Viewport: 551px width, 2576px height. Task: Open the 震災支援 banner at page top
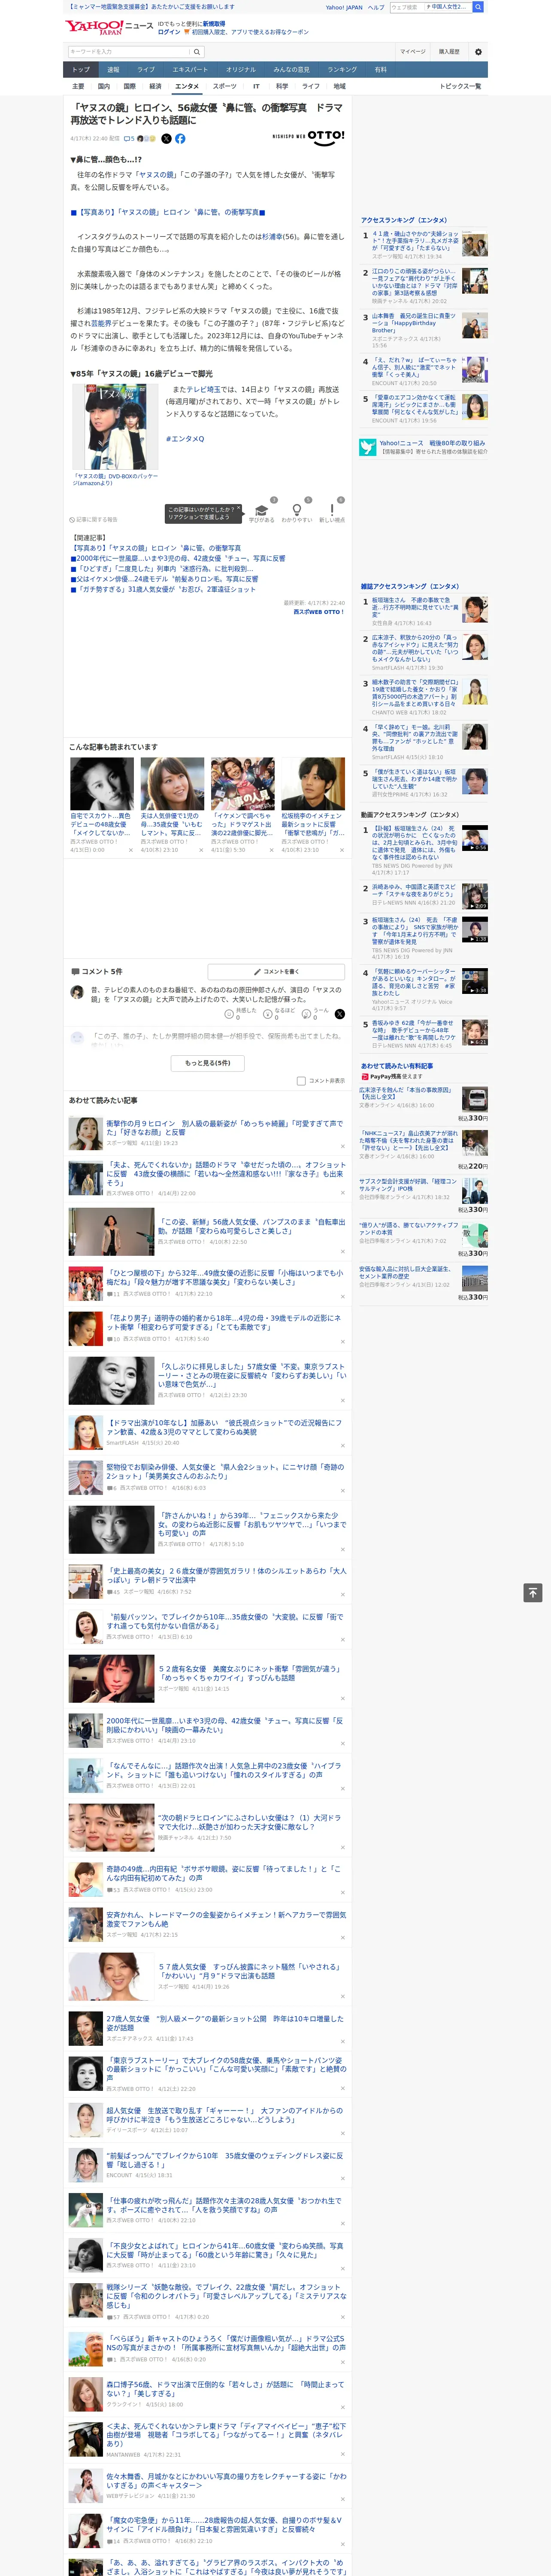151,7
